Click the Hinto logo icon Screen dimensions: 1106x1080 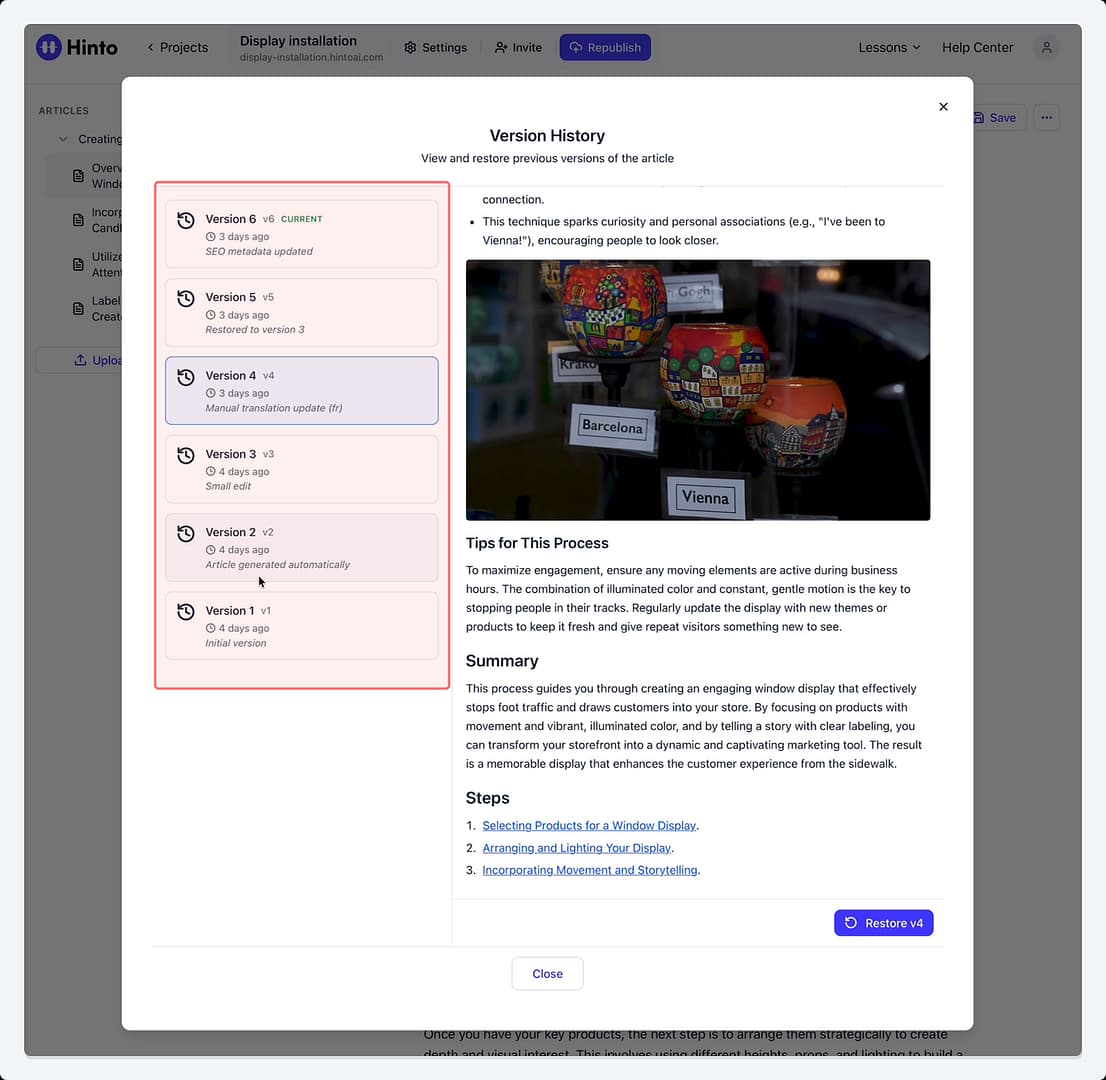[49, 47]
